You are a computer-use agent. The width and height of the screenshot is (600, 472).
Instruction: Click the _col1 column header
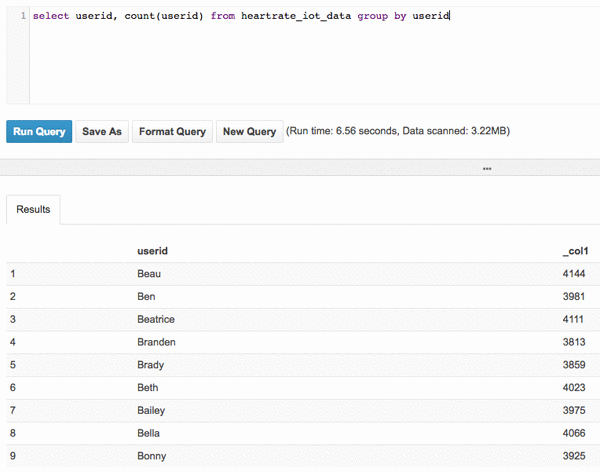point(575,251)
